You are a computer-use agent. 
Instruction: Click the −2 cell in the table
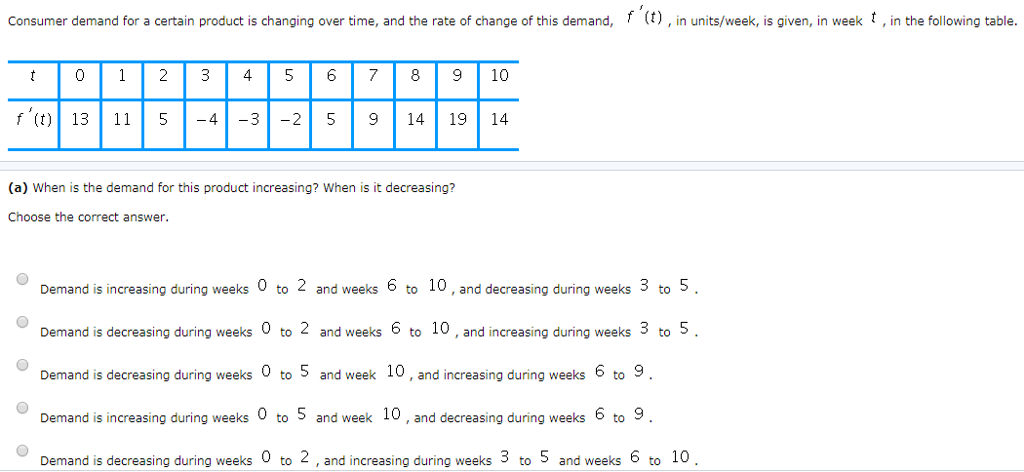tap(290, 119)
